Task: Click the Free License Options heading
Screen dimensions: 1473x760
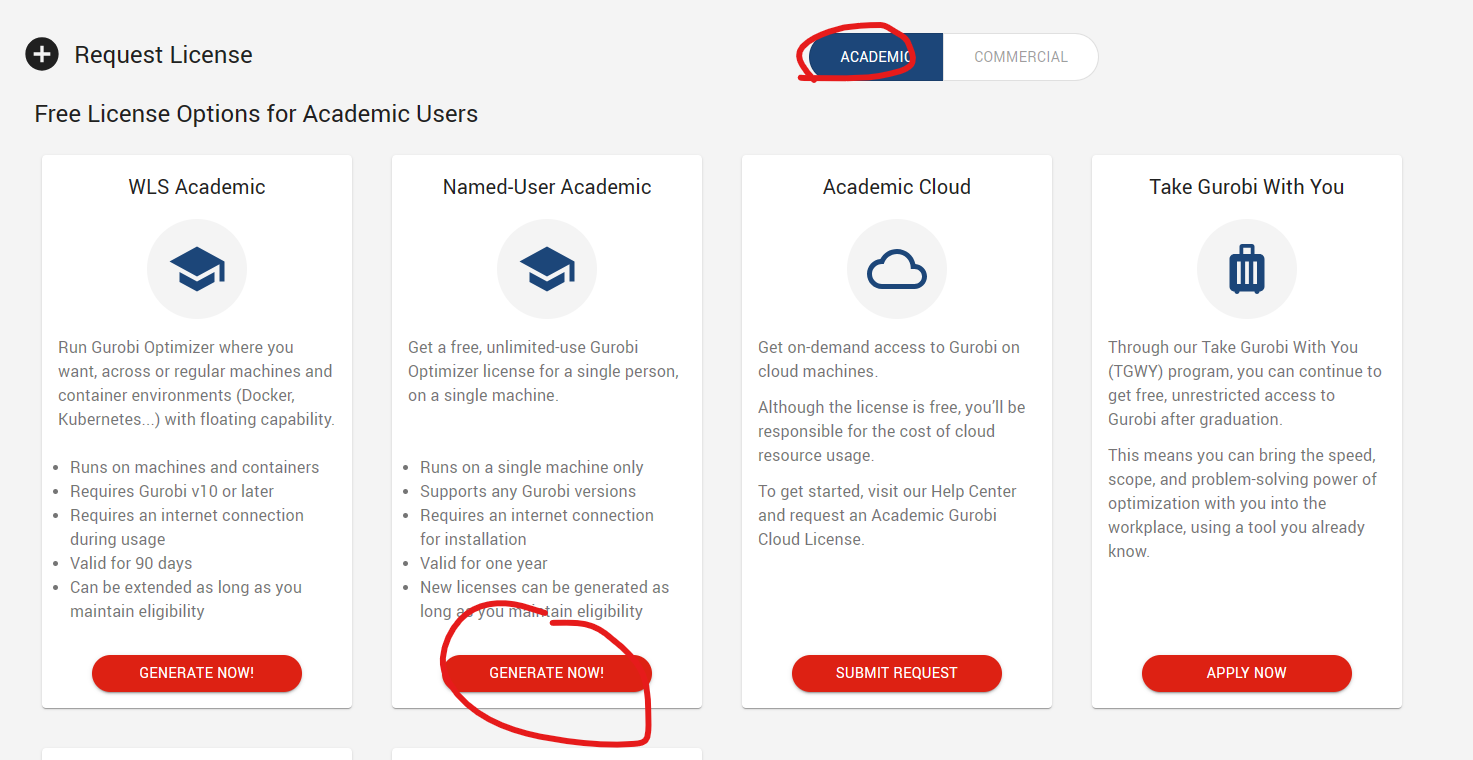Action: [x=256, y=114]
